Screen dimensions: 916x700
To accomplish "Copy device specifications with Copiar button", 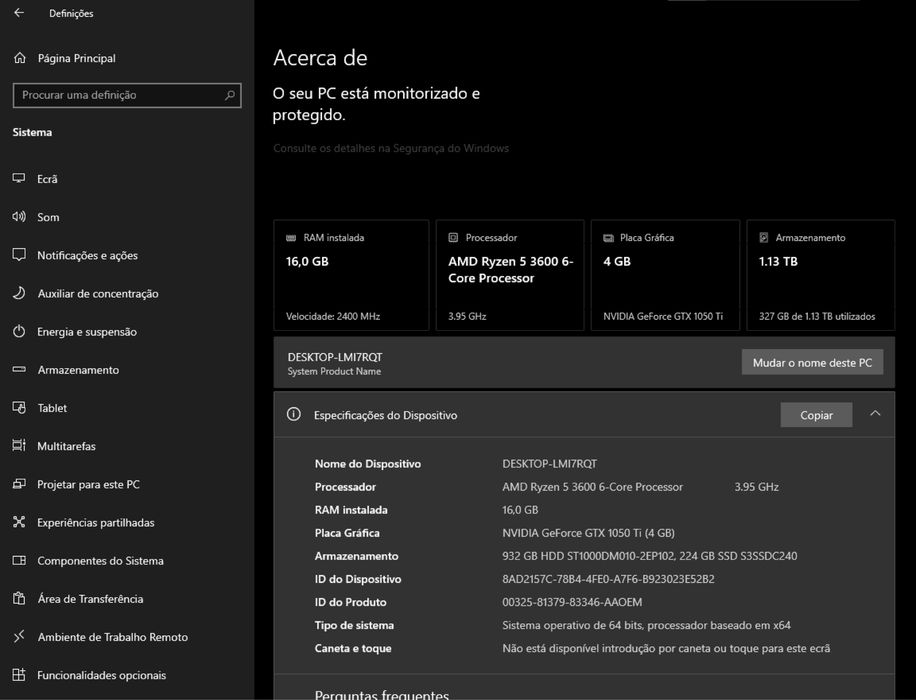I will pyautogui.click(x=816, y=415).
